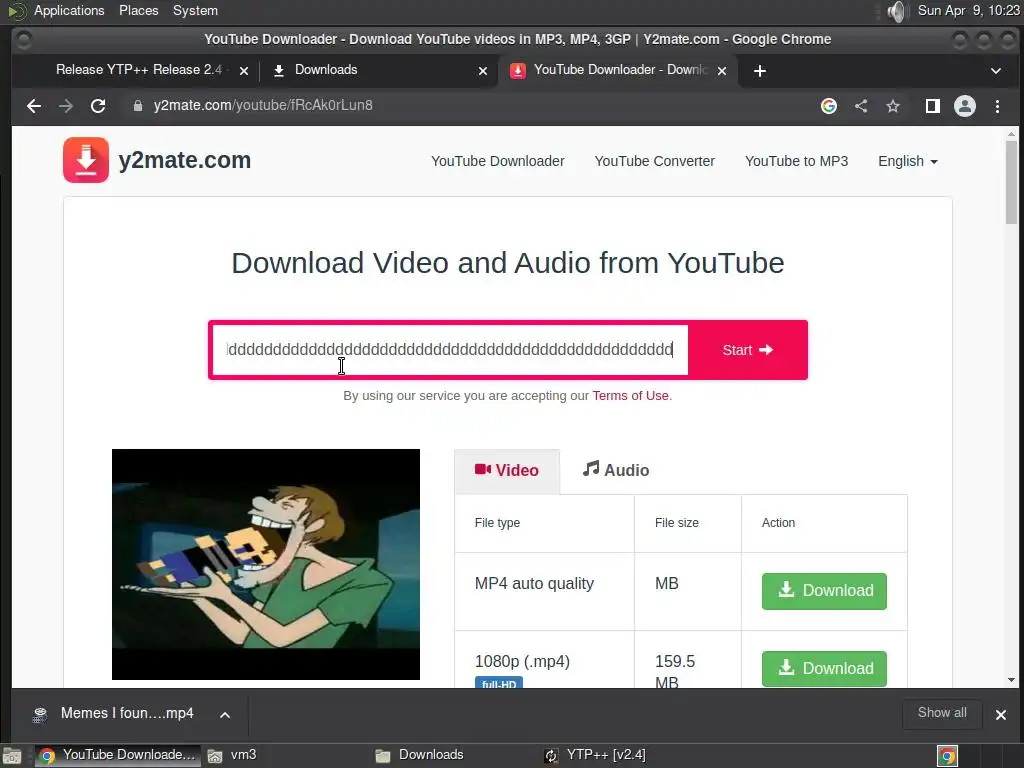This screenshot has width=1024, height=768.
Task: Click the Memes I foun....mp4 file icon
Action: click(40, 714)
